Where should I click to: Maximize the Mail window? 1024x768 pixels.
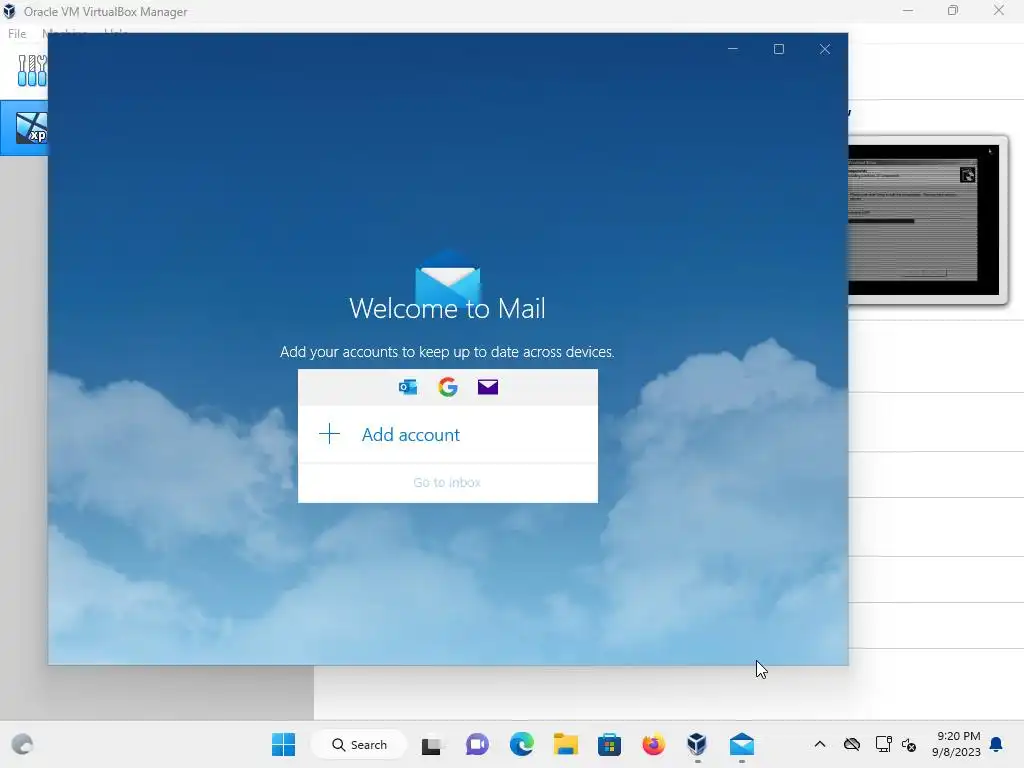click(778, 49)
